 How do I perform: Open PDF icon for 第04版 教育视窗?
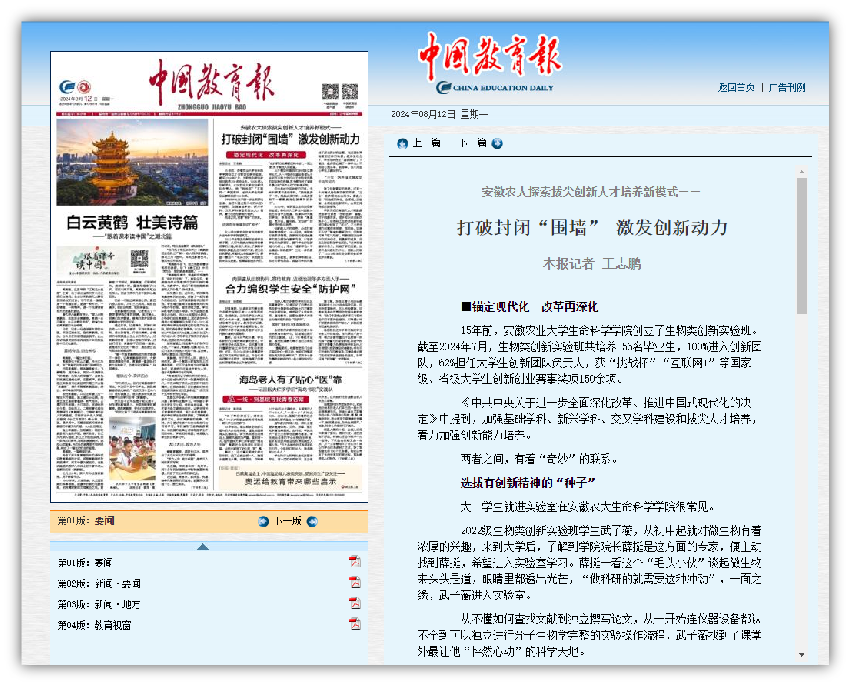point(354,625)
